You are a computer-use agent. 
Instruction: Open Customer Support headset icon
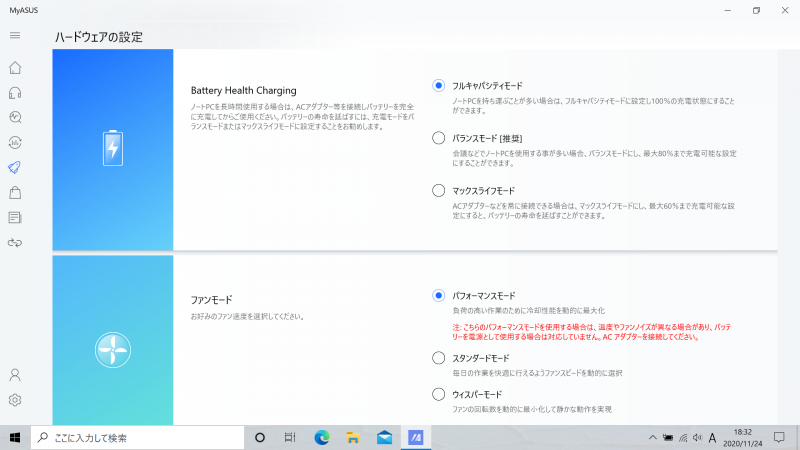click(15, 93)
